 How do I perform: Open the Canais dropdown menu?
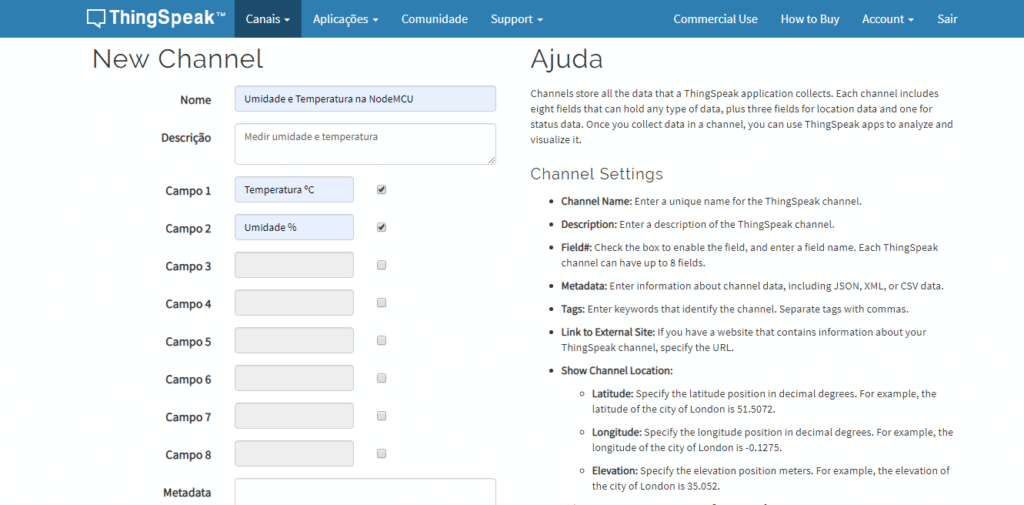coord(268,19)
